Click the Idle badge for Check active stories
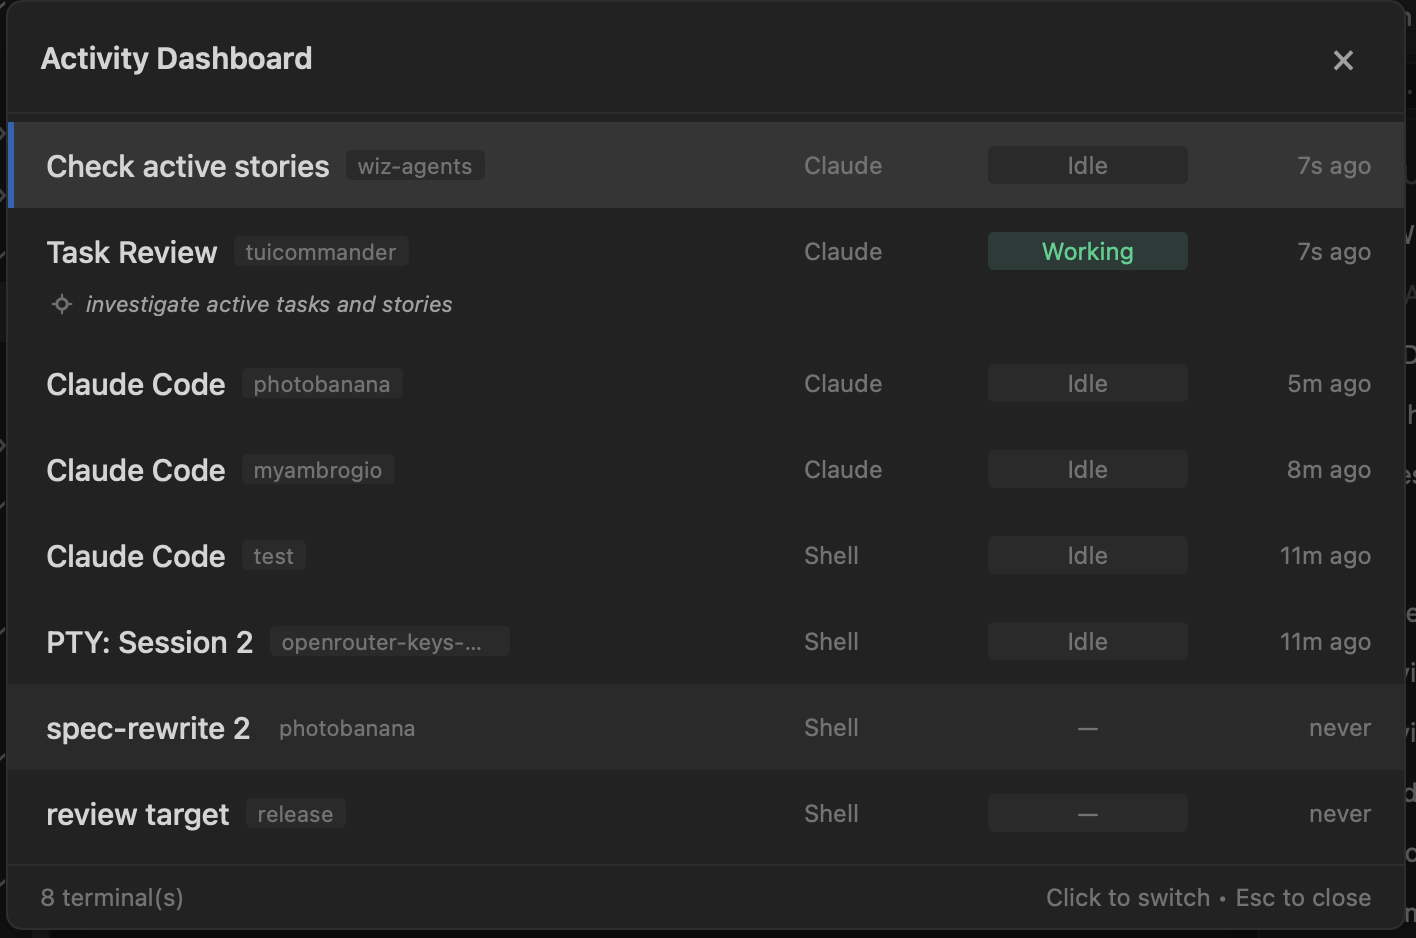This screenshot has width=1416, height=938. 1087,165
